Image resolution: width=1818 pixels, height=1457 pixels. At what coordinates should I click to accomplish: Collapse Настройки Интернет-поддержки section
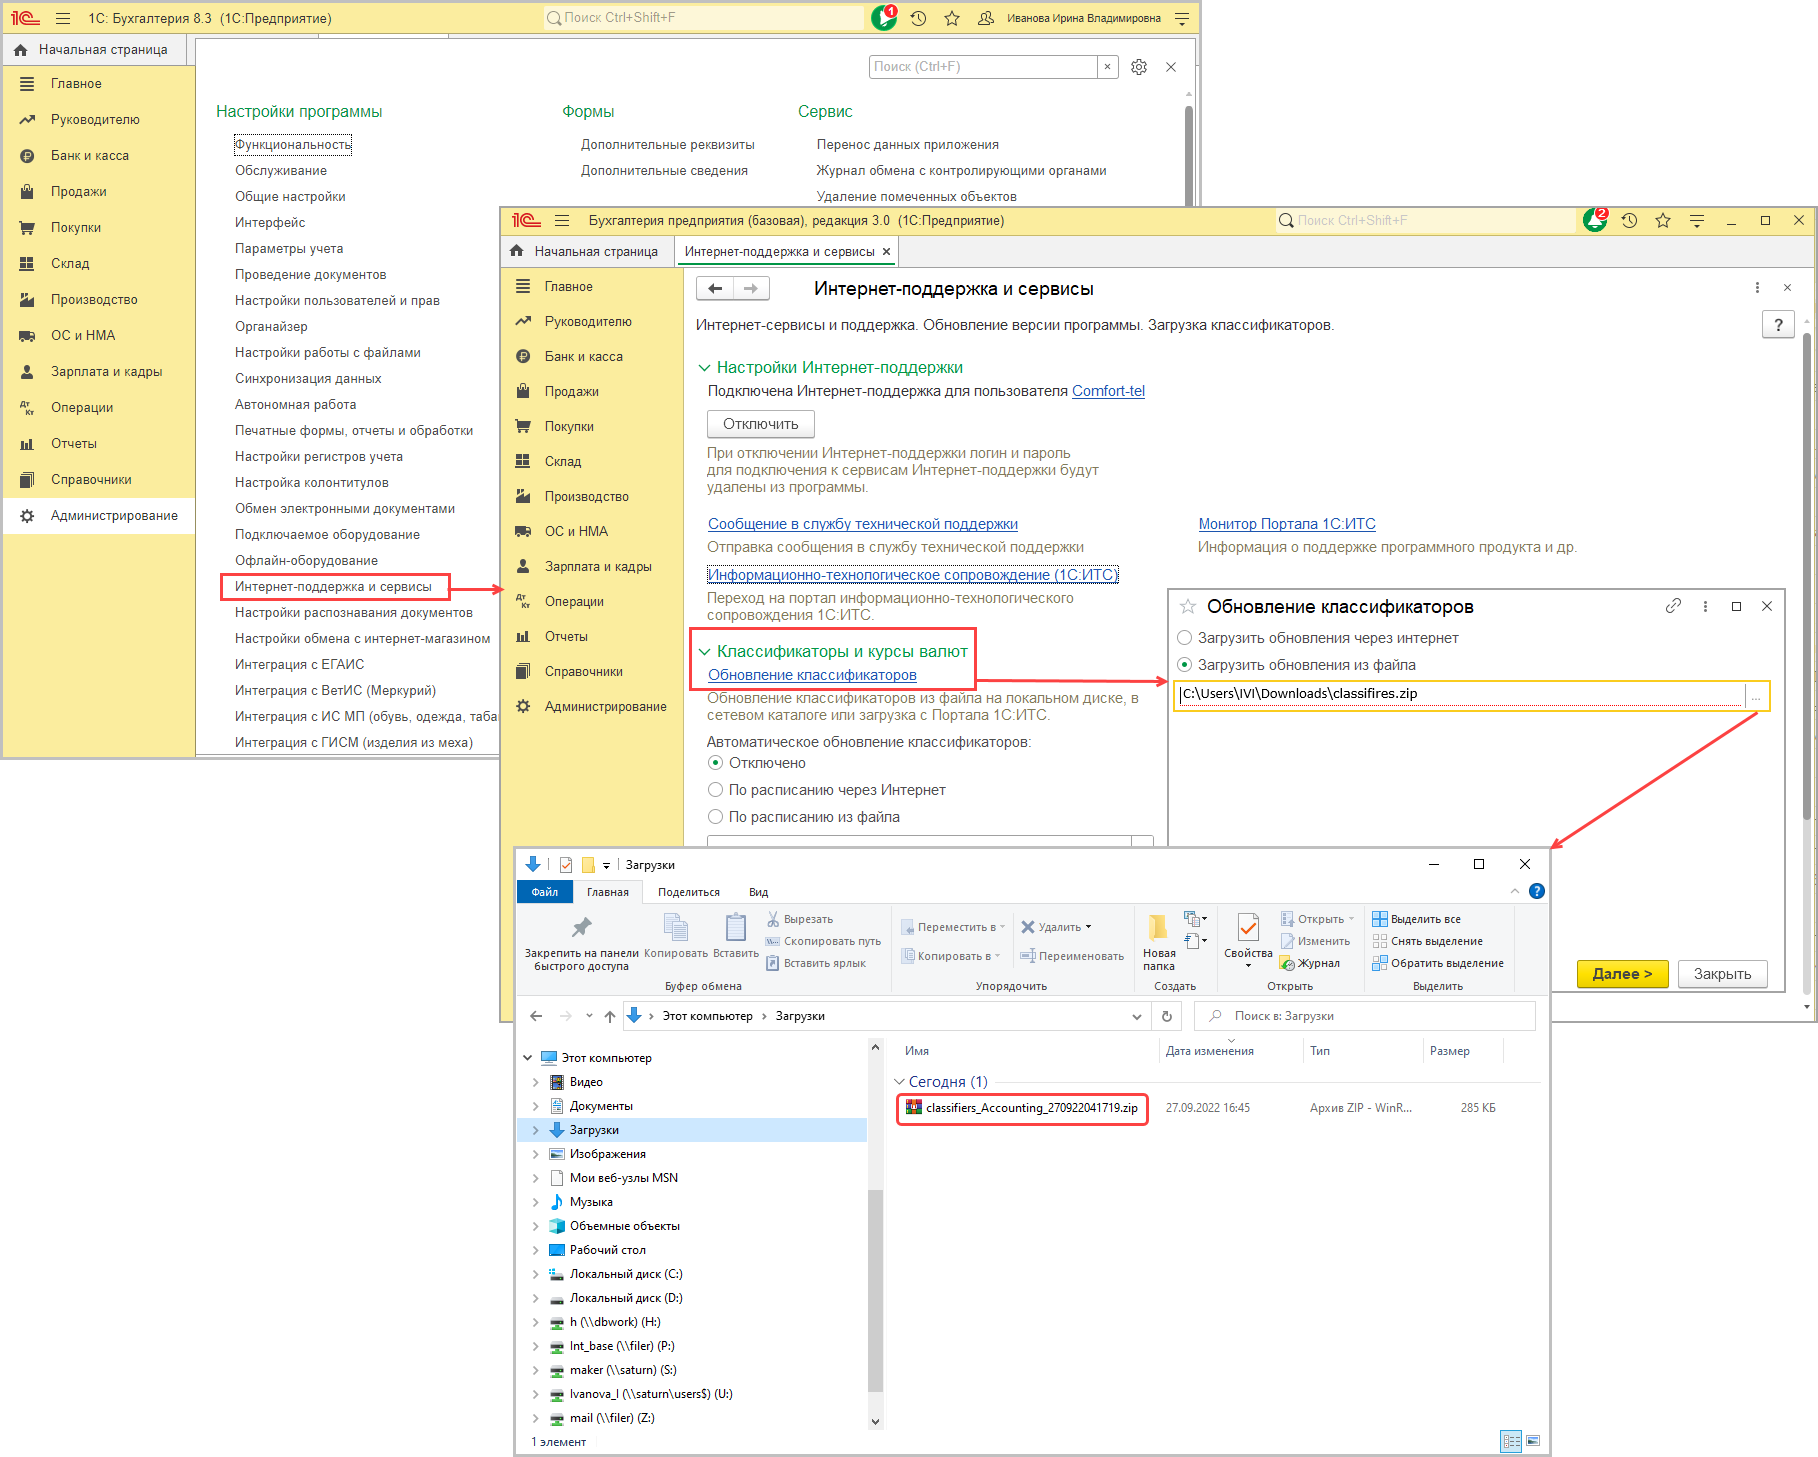coord(704,368)
